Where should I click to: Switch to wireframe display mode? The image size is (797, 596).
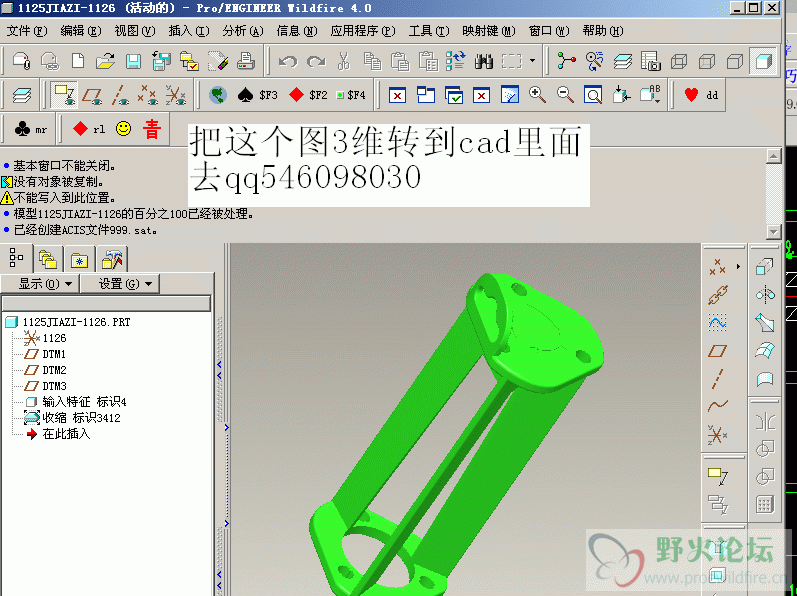[679, 61]
